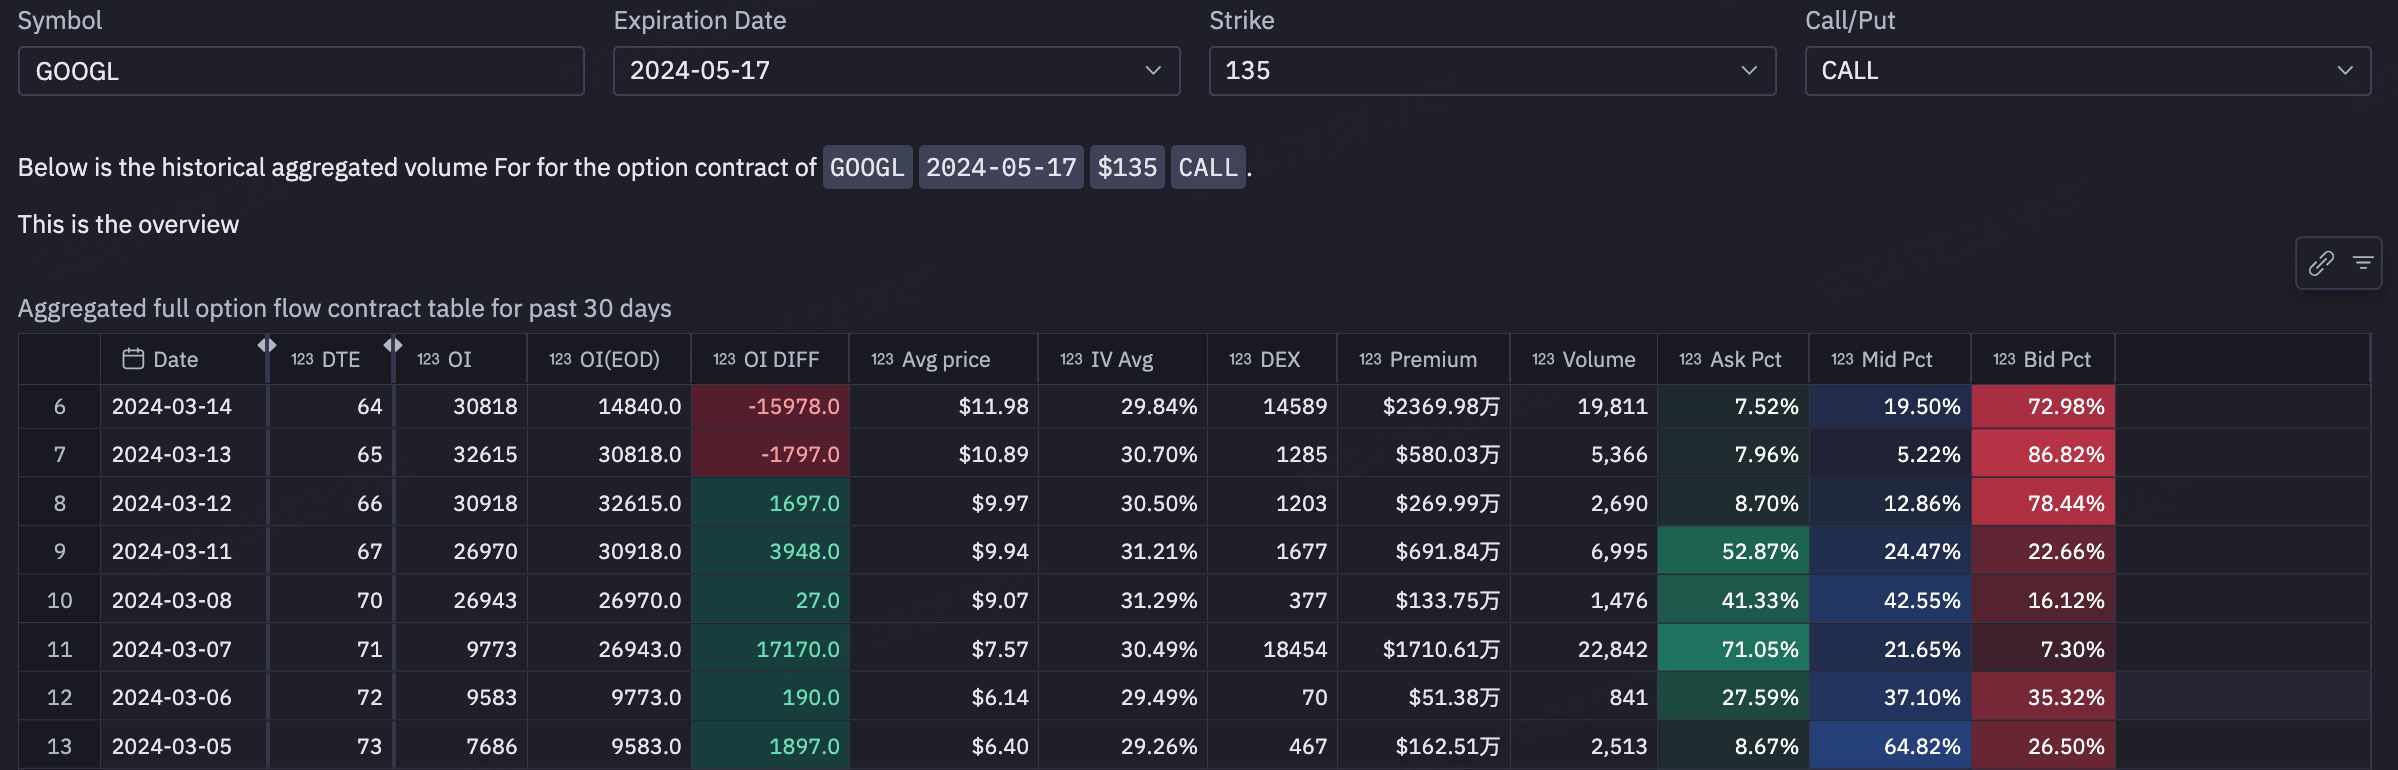Viewport: 2398px width, 770px height.
Task: Click Premium cell $2369.98万
Action: coord(1424,406)
